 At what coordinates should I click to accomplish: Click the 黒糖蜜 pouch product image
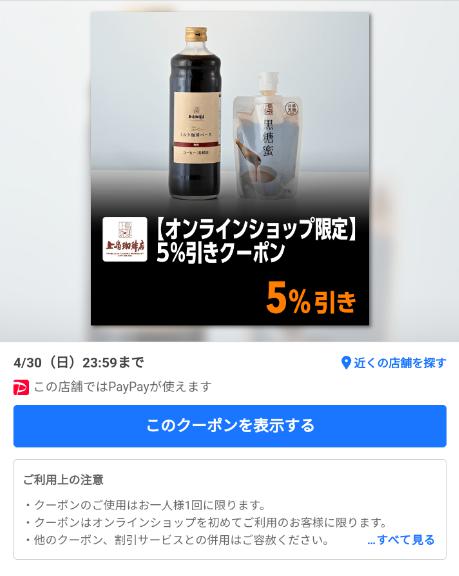pos(266,135)
